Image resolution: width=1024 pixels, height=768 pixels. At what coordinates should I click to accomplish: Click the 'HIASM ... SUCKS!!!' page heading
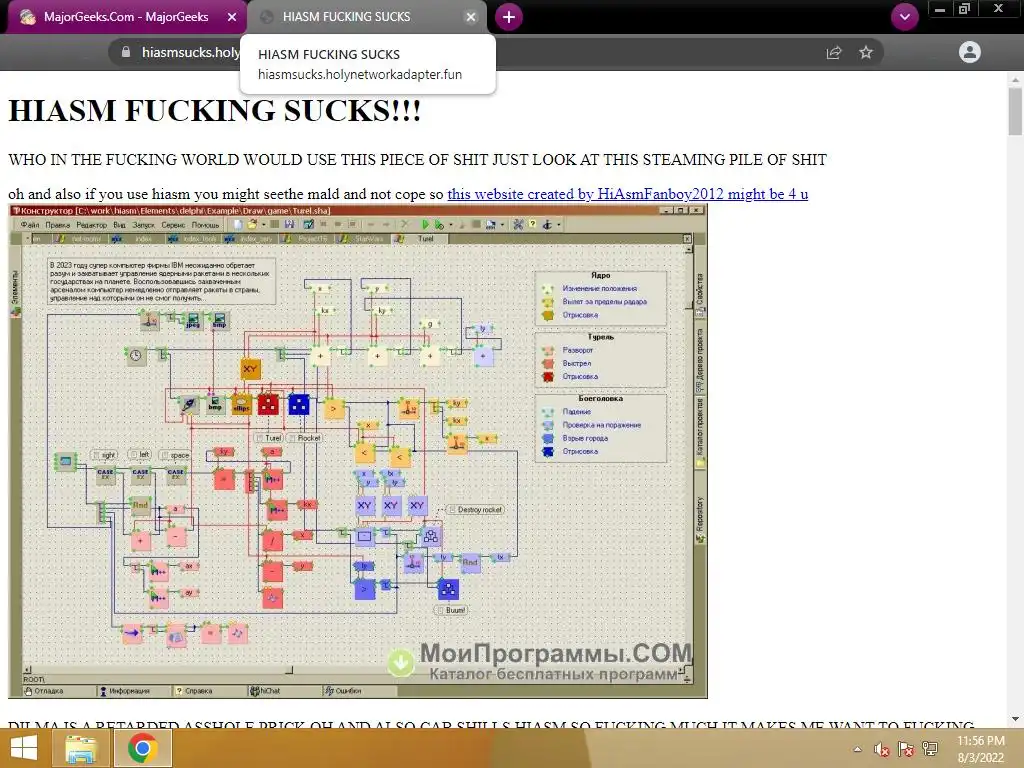click(x=215, y=110)
